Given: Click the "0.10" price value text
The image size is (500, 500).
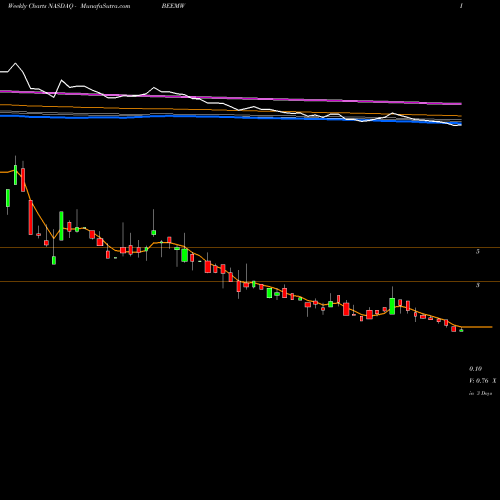Looking at the screenshot, I should 475,369.
